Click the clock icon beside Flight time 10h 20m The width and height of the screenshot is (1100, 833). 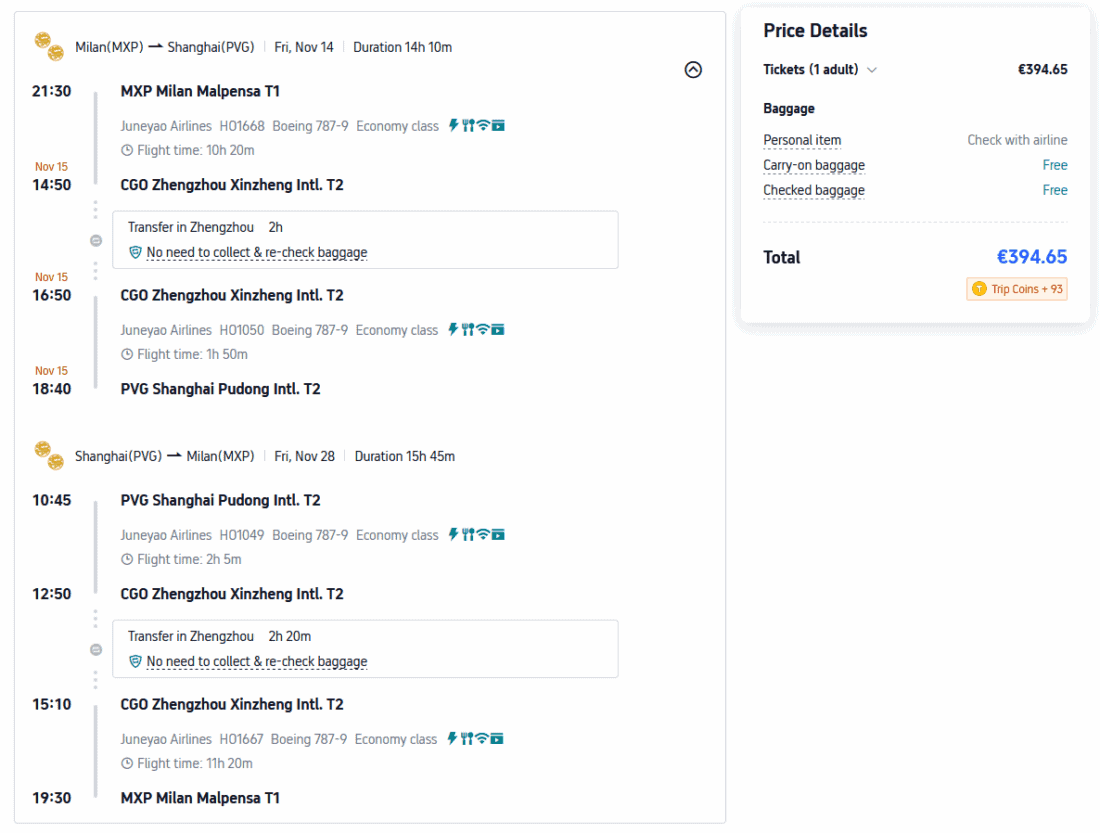pyautogui.click(x=127, y=150)
